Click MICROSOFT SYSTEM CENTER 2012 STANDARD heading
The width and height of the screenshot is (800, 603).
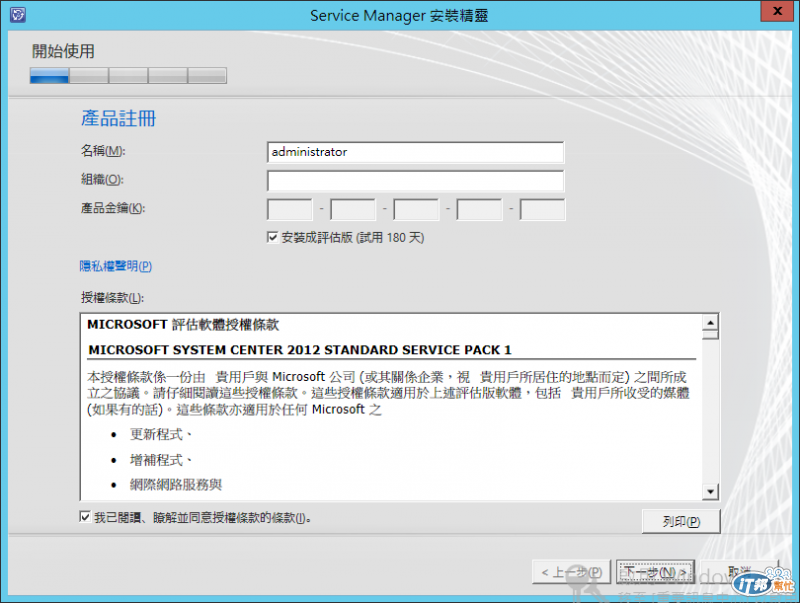coord(299,350)
